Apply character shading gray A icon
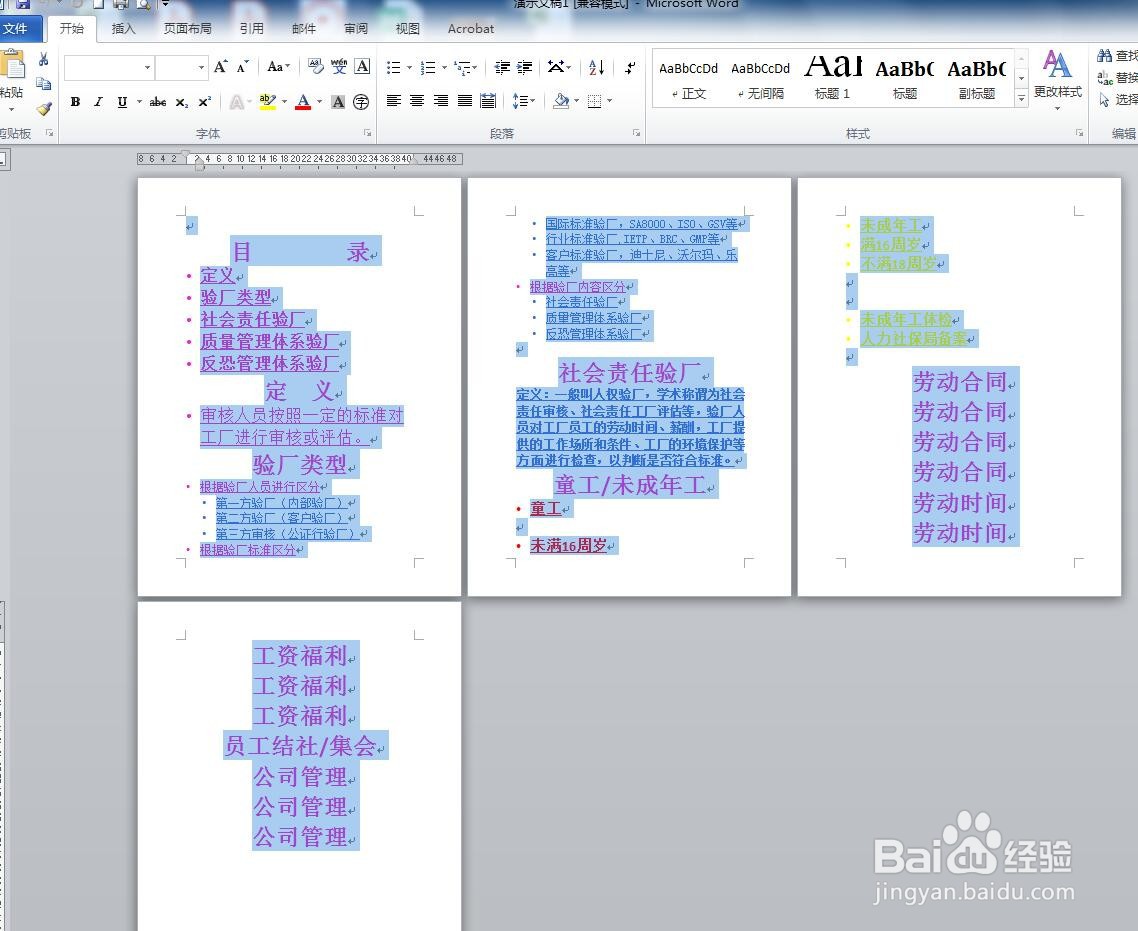Screen dimensions: 1138x931 click(338, 102)
